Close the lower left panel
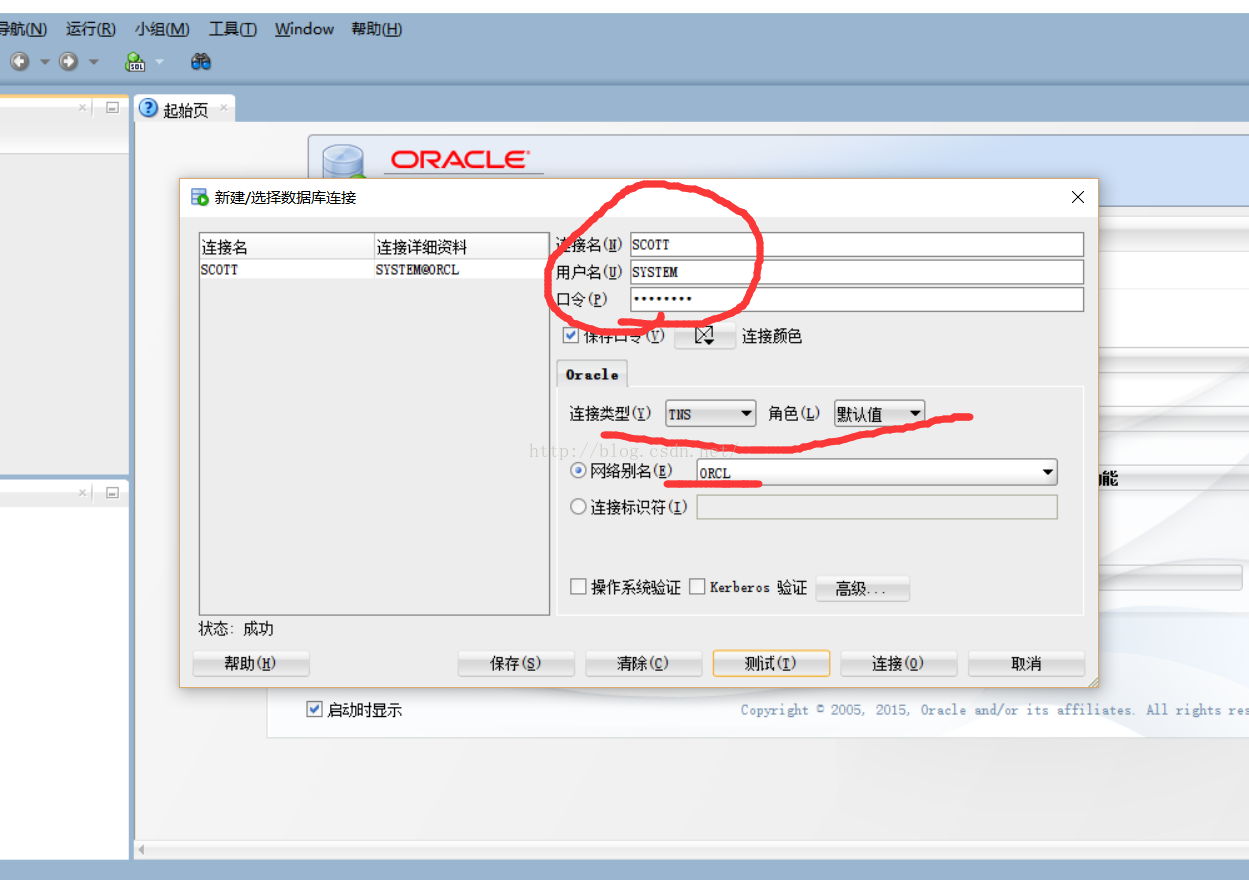The width and height of the screenshot is (1249, 880). [84, 493]
